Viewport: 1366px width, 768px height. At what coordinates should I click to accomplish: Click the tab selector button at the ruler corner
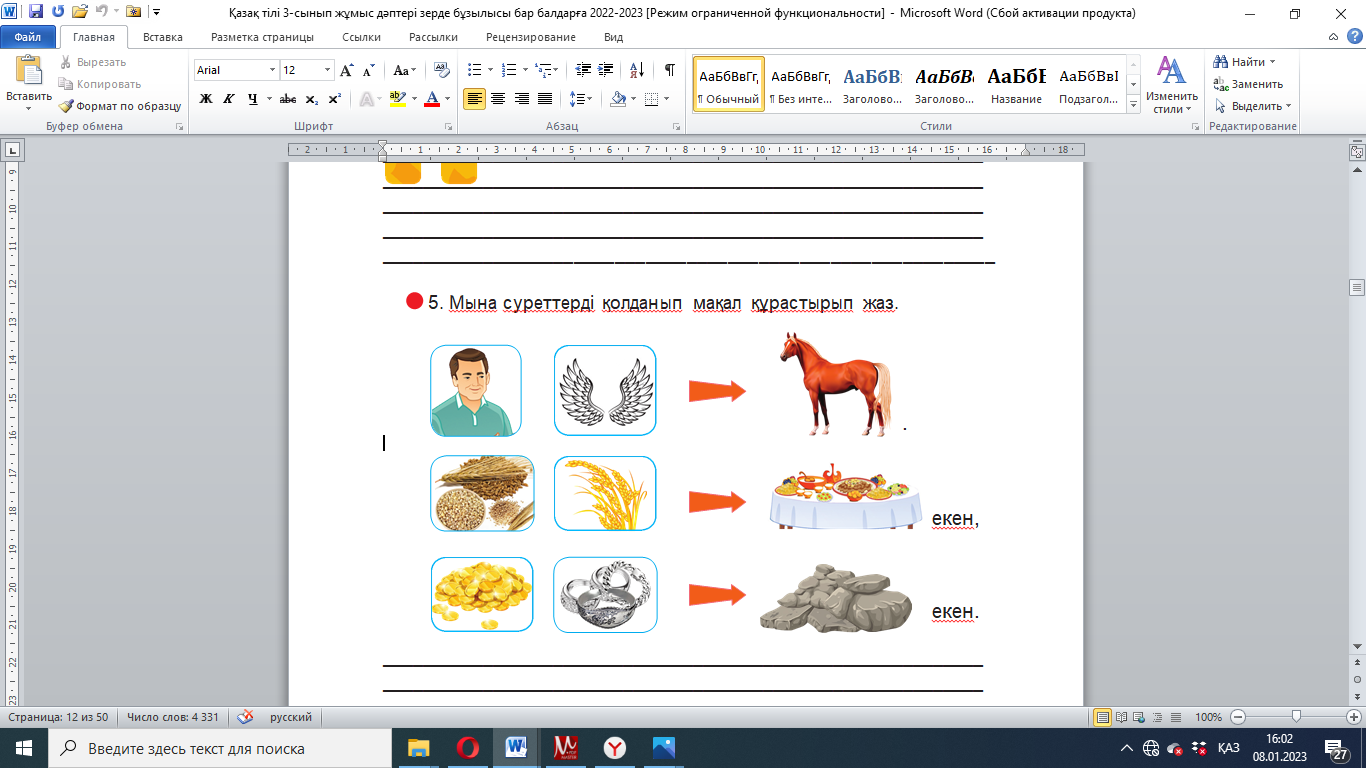[12, 150]
